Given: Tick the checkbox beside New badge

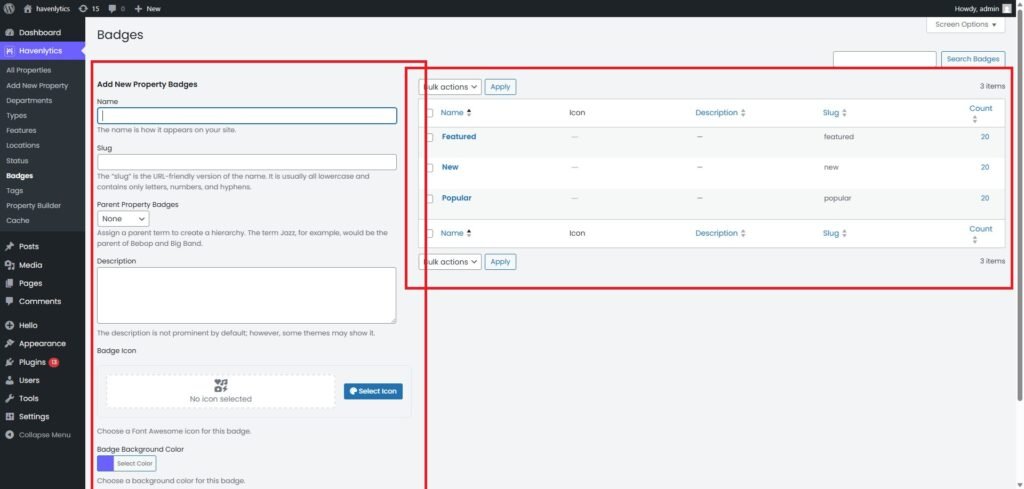Looking at the screenshot, I should point(429,168).
